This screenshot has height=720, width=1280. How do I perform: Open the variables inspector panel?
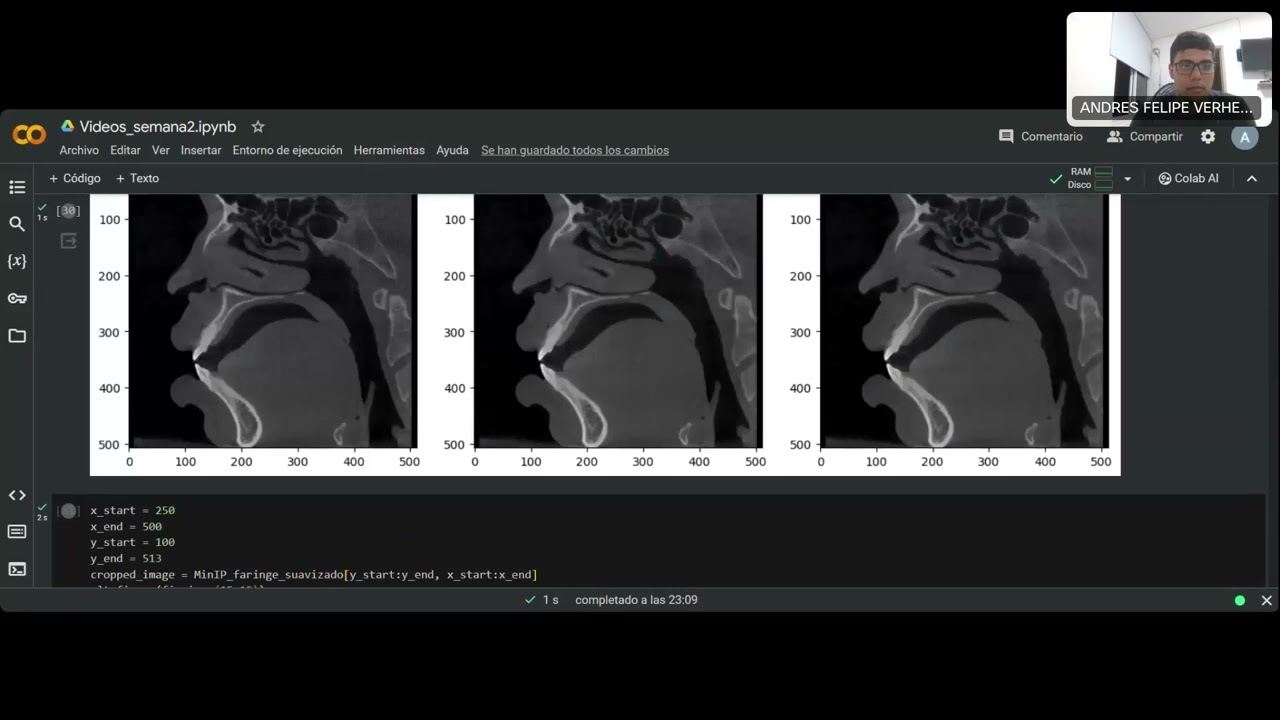[x=17, y=261]
